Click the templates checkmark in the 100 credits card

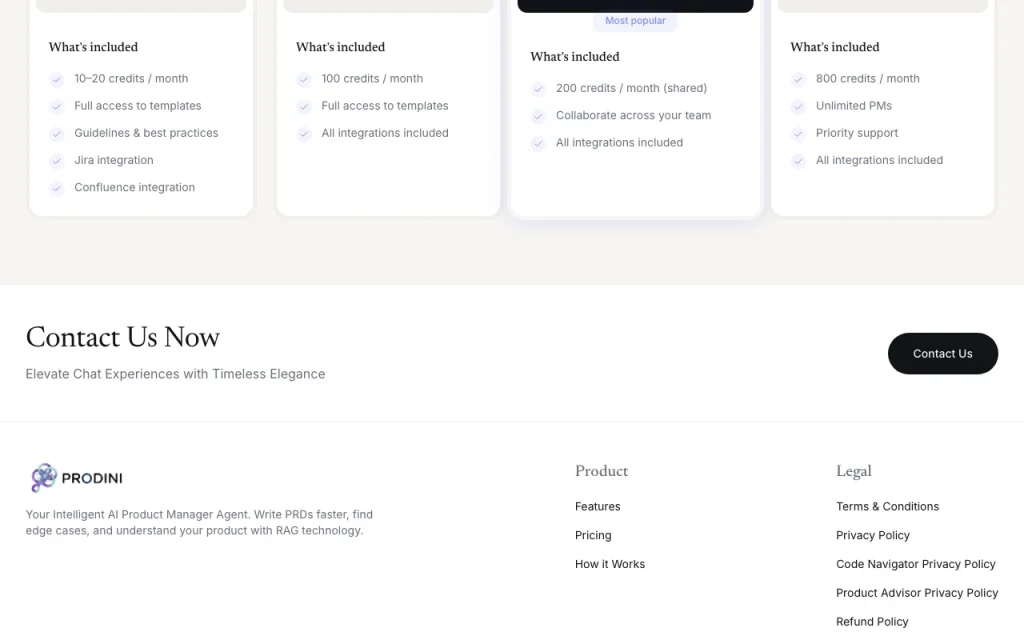[304, 106]
